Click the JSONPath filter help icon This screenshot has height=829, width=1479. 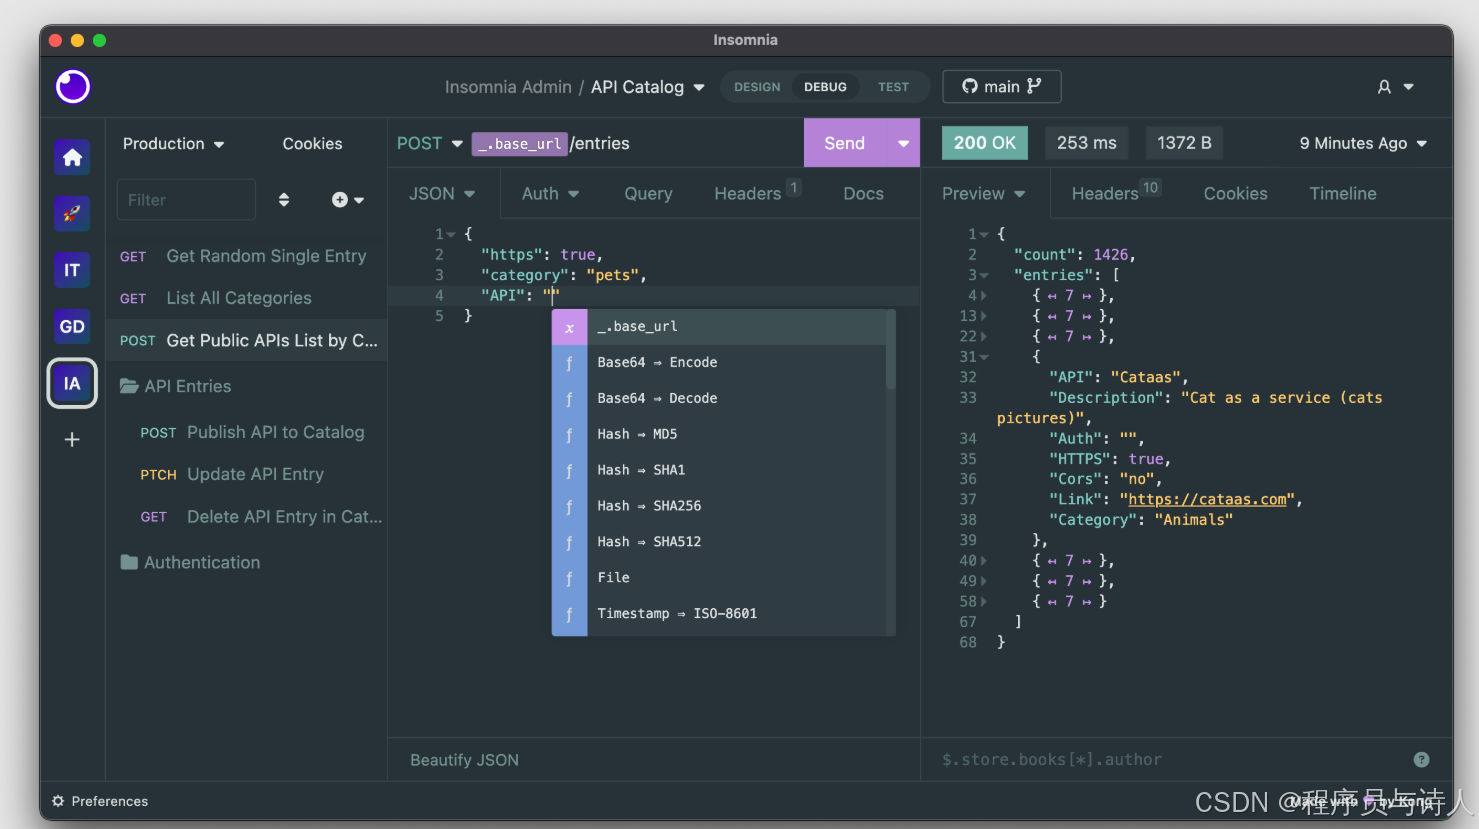(x=1421, y=760)
